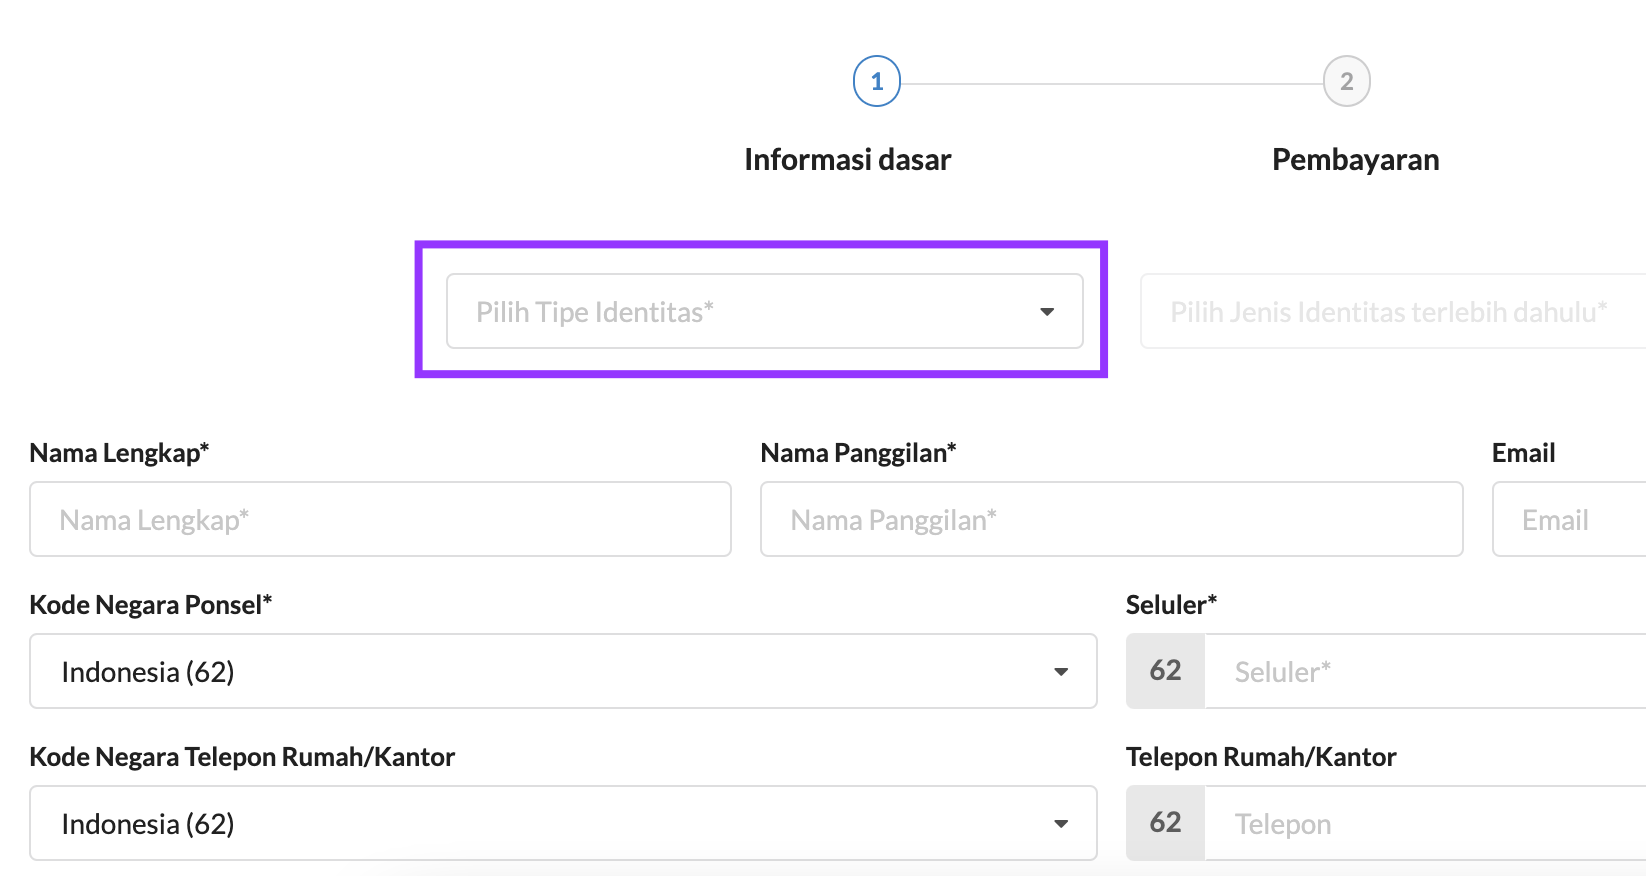Click the 62 prefix box beside Telepon
The width and height of the screenshot is (1646, 876).
[1165, 823]
